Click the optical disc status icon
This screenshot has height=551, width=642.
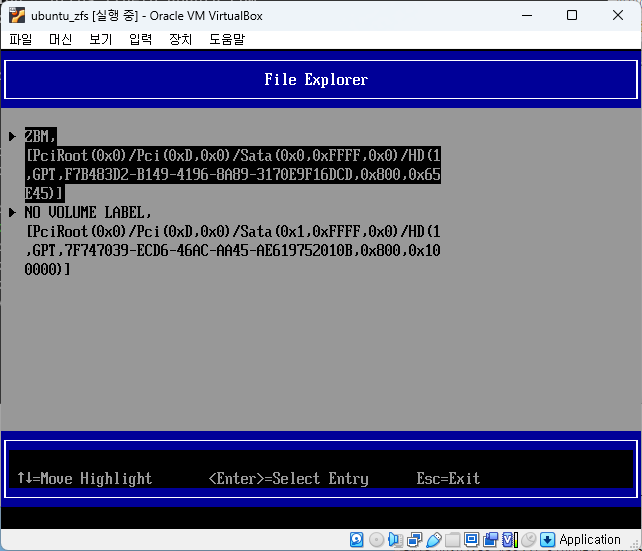(x=376, y=540)
